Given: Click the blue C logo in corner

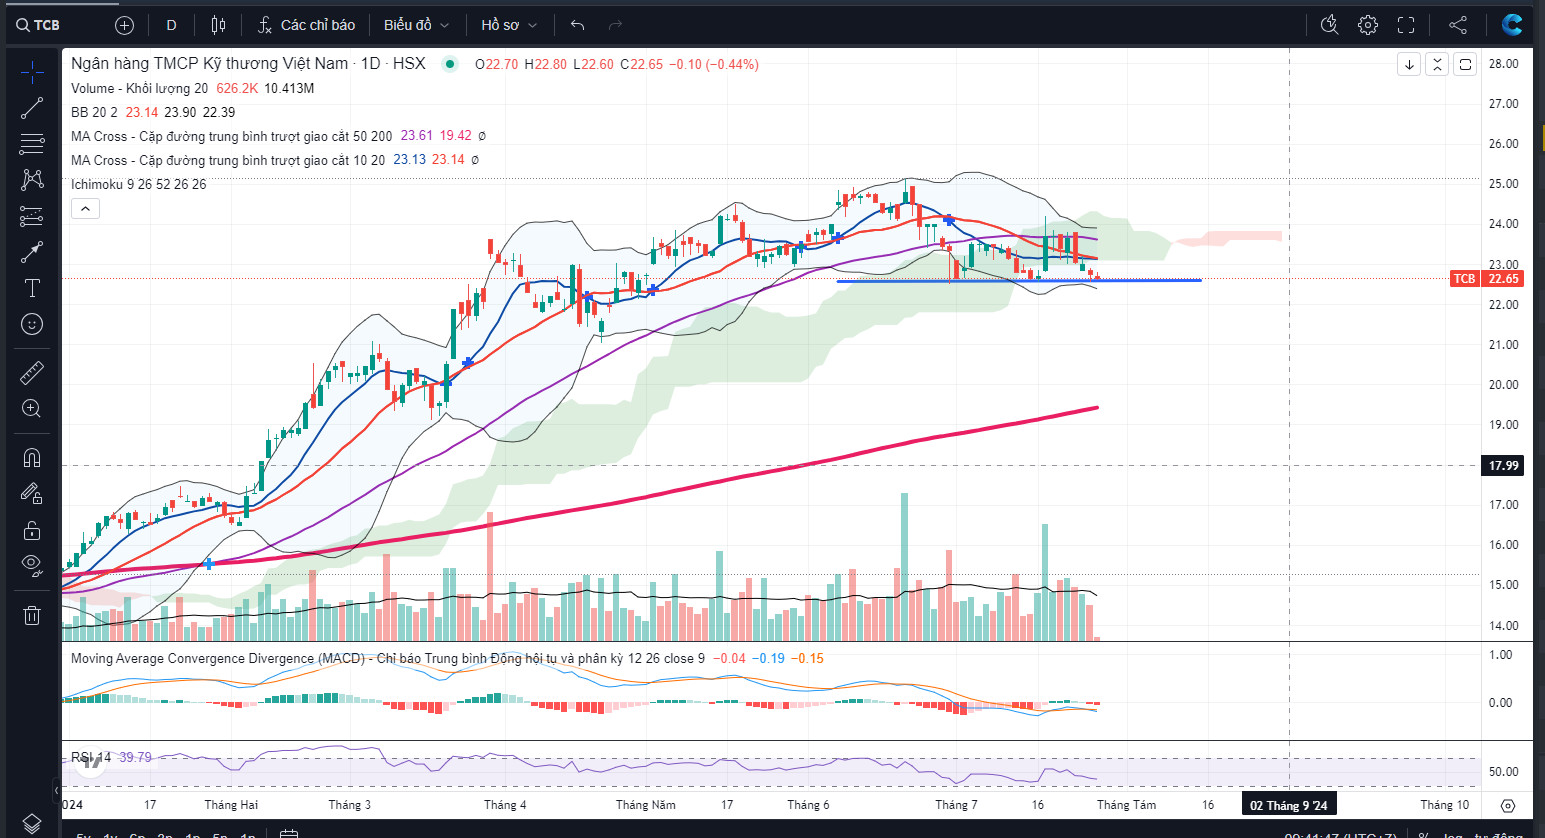Looking at the screenshot, I should point(1512,25).
